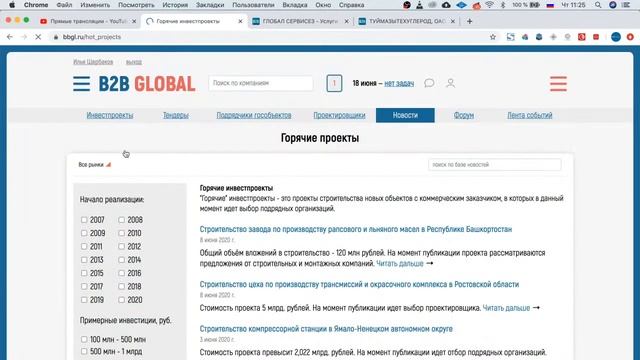
Task: Open the right red hamburger menu
Action: (x=558, y=84)
